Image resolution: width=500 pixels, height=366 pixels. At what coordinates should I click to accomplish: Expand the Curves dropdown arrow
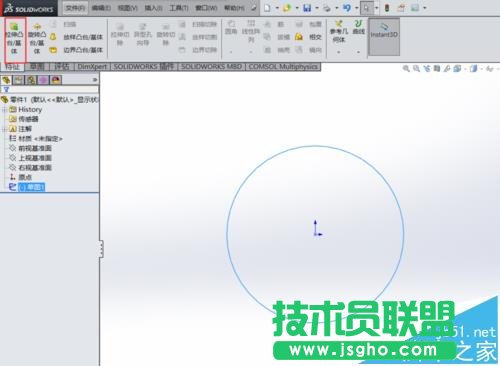[358, 52]
